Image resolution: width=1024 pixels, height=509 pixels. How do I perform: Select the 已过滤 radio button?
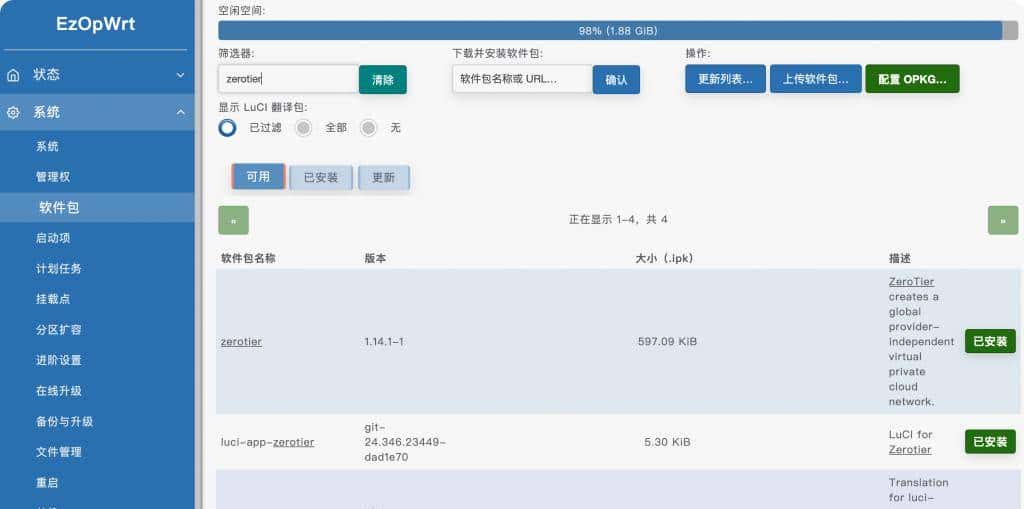click(227, 127)
